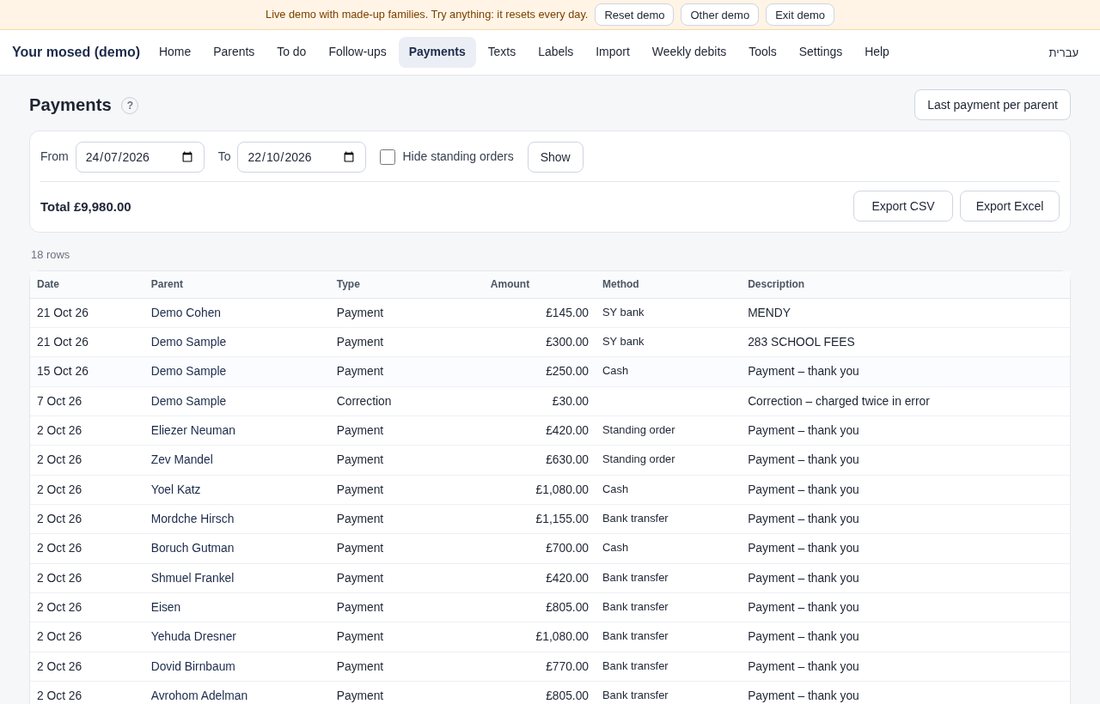Click the Date column header
1100x704 pixels.
tap(48, 284)
